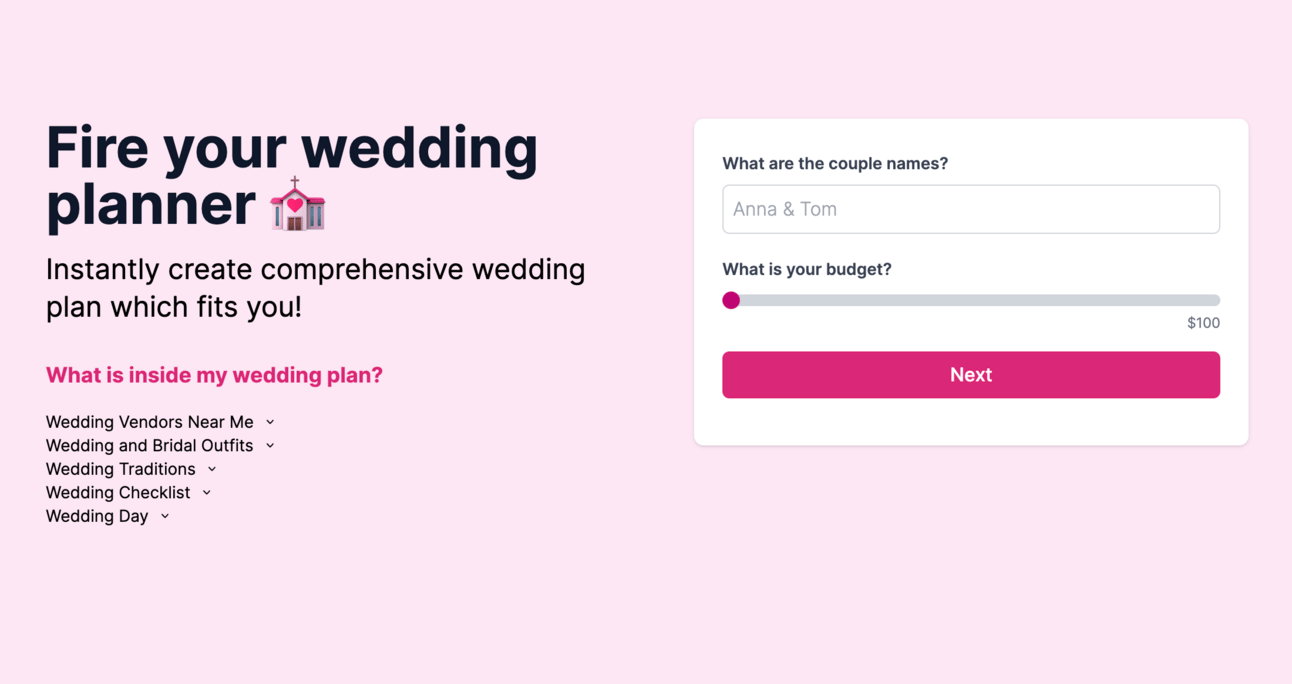Focus the couple names input field
The height and width of the screenshot is (684, 1292).
(971, 209)
